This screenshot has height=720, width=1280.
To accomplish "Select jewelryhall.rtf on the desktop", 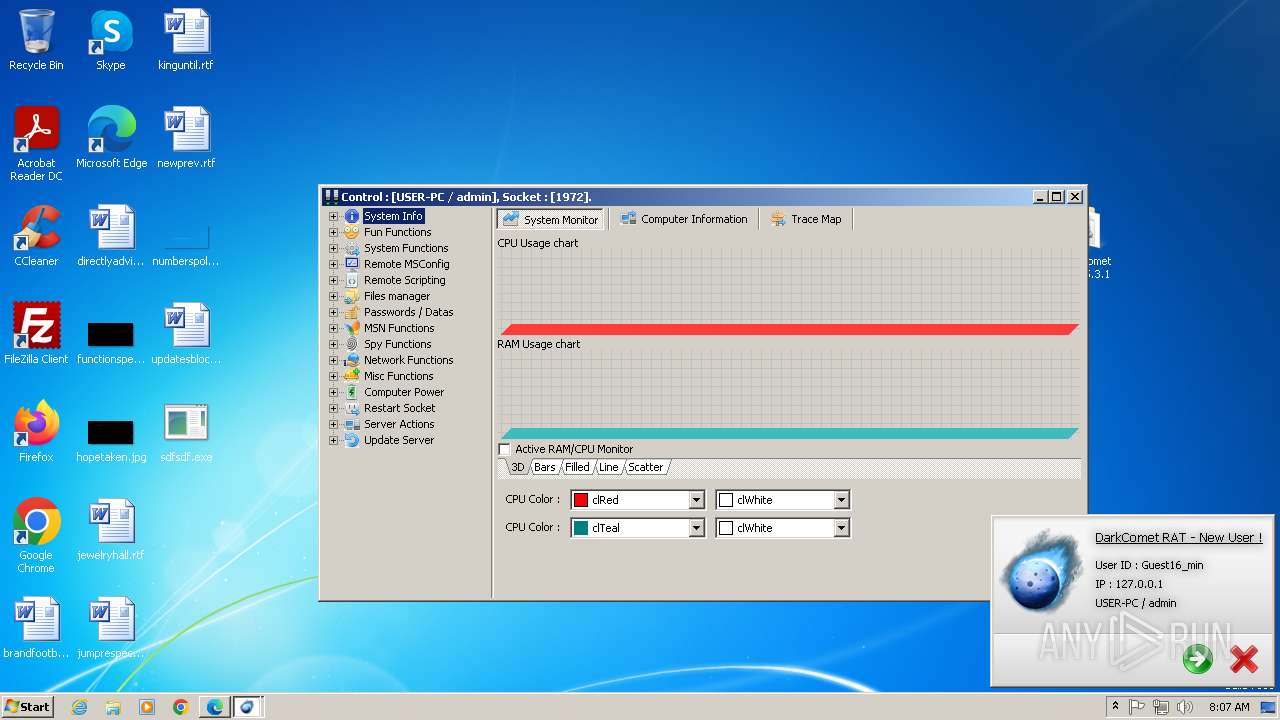I will [111, 530].
